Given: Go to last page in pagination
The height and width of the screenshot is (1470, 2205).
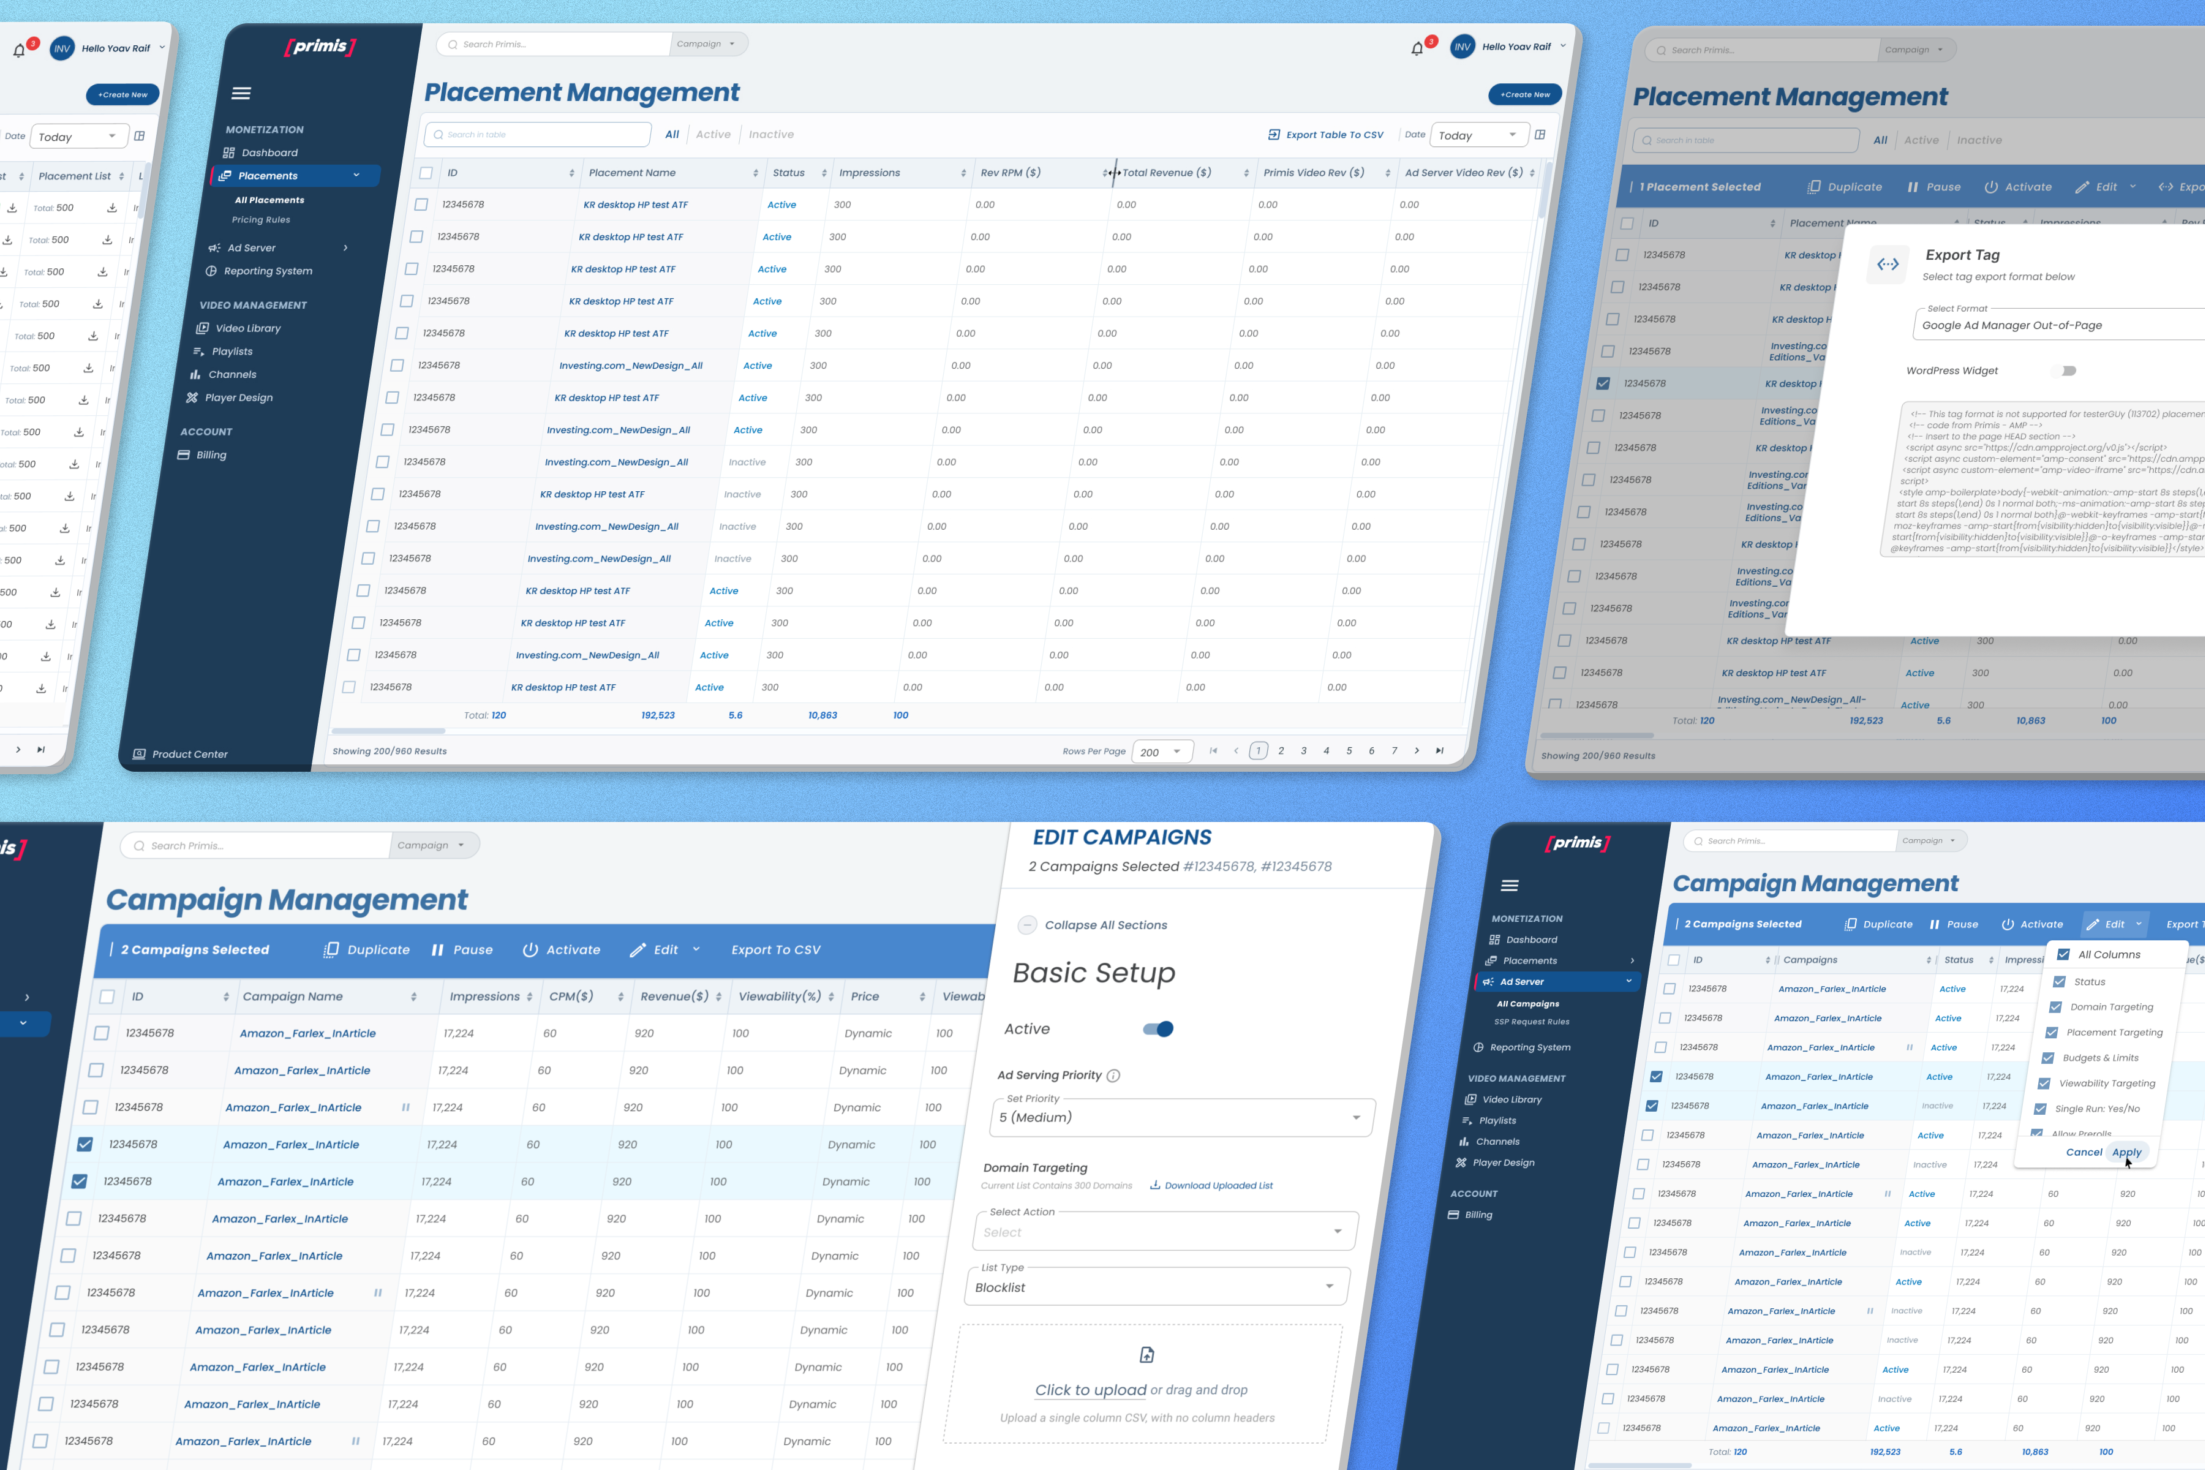Looking at the screenshot, I should click(1439, 750).
